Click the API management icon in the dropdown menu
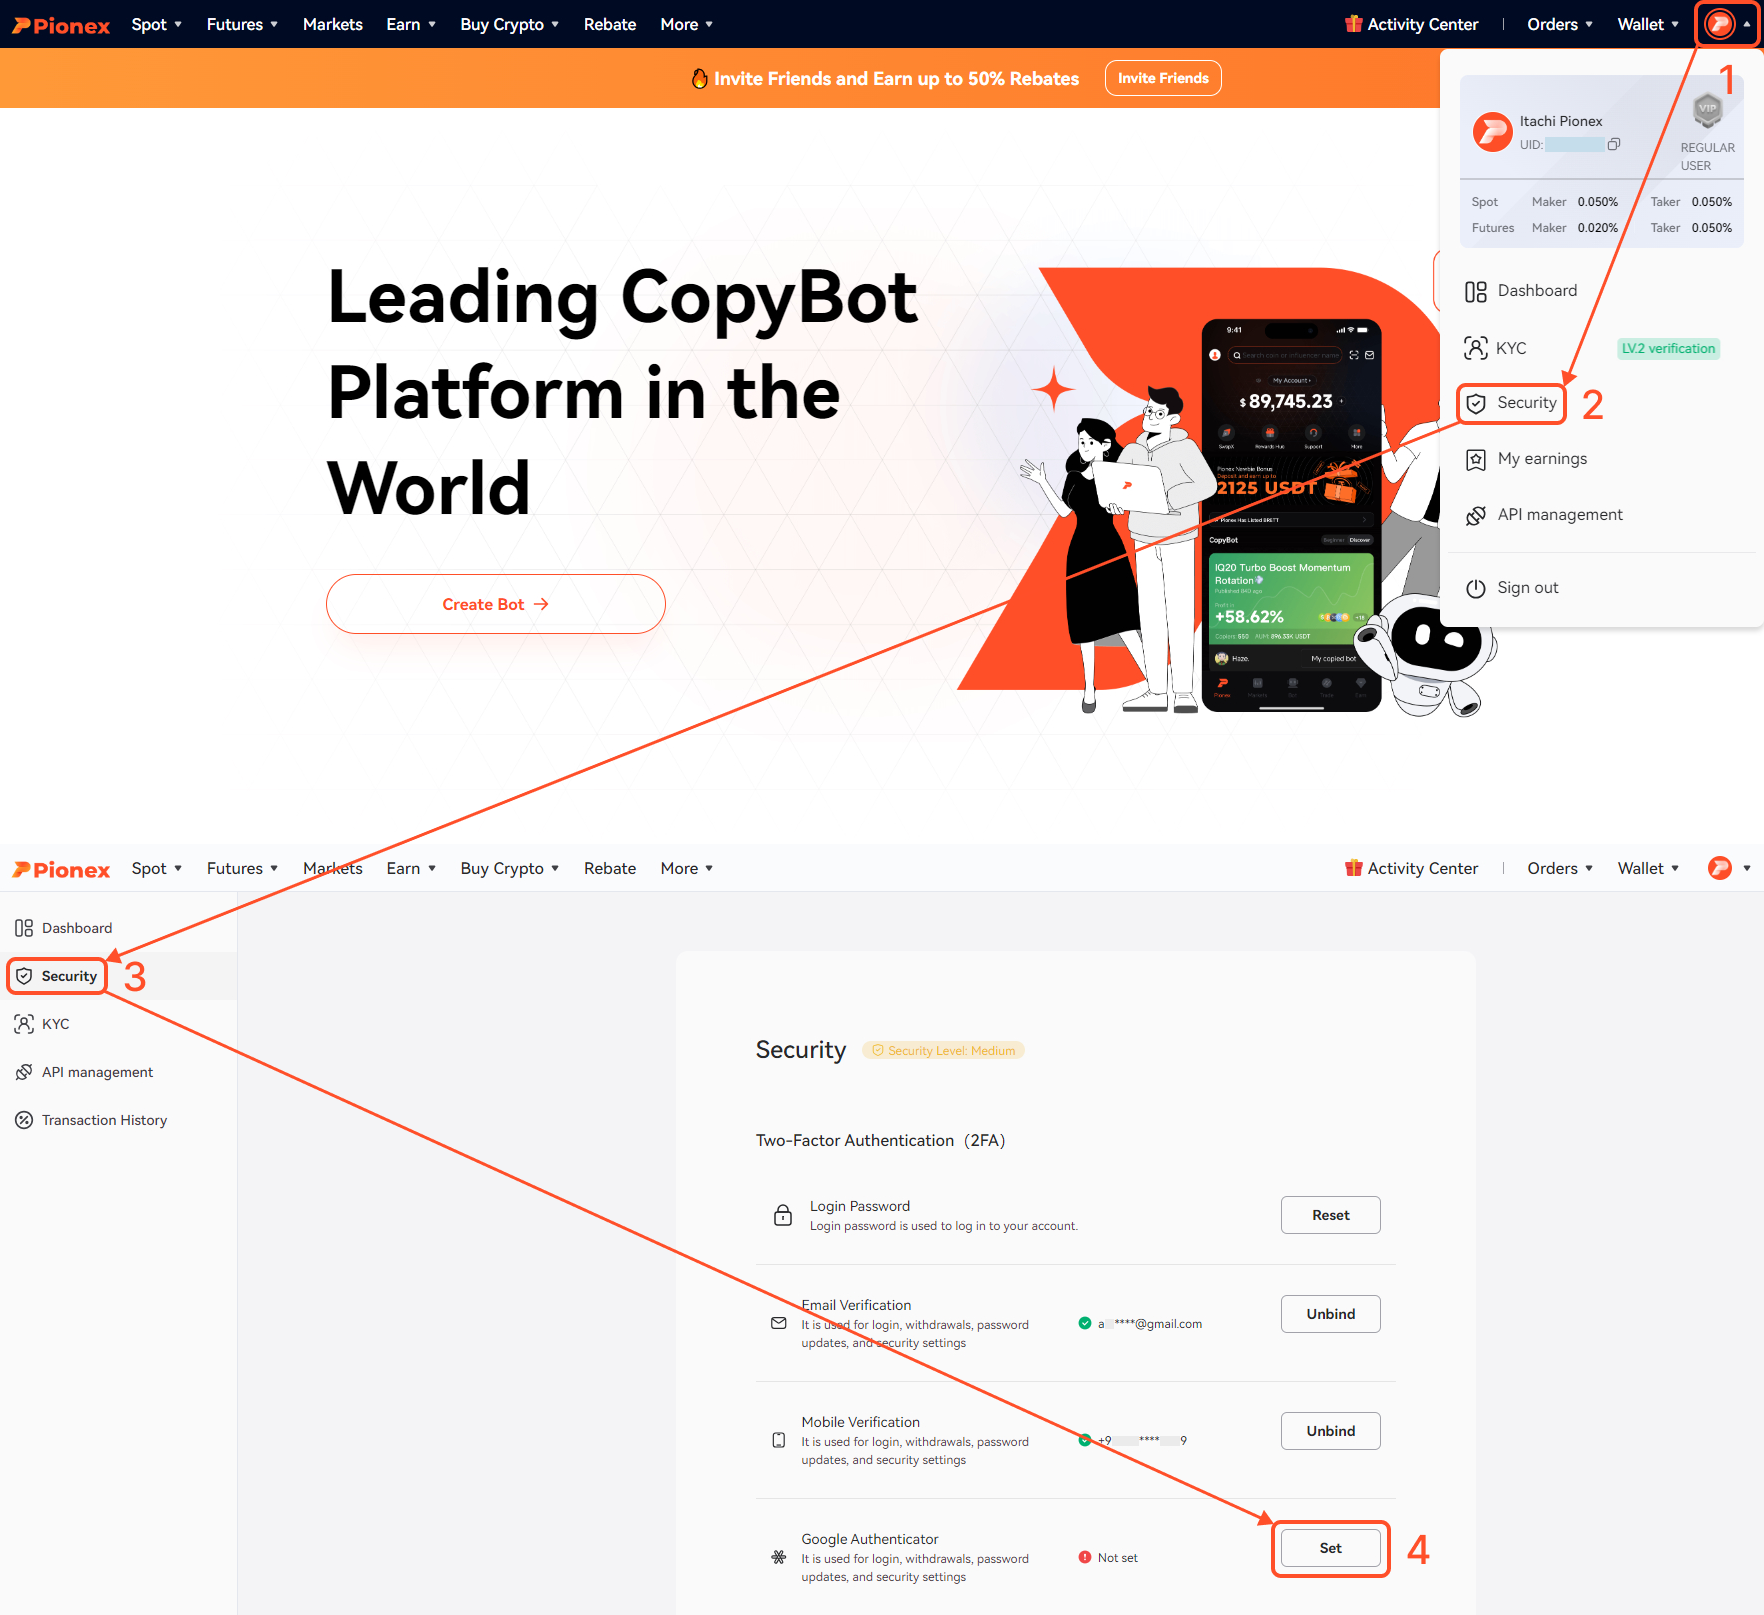Image resolution: width=1764 pixels, height=1615 pixels. pyautogui.click(x=1475, y=515)
